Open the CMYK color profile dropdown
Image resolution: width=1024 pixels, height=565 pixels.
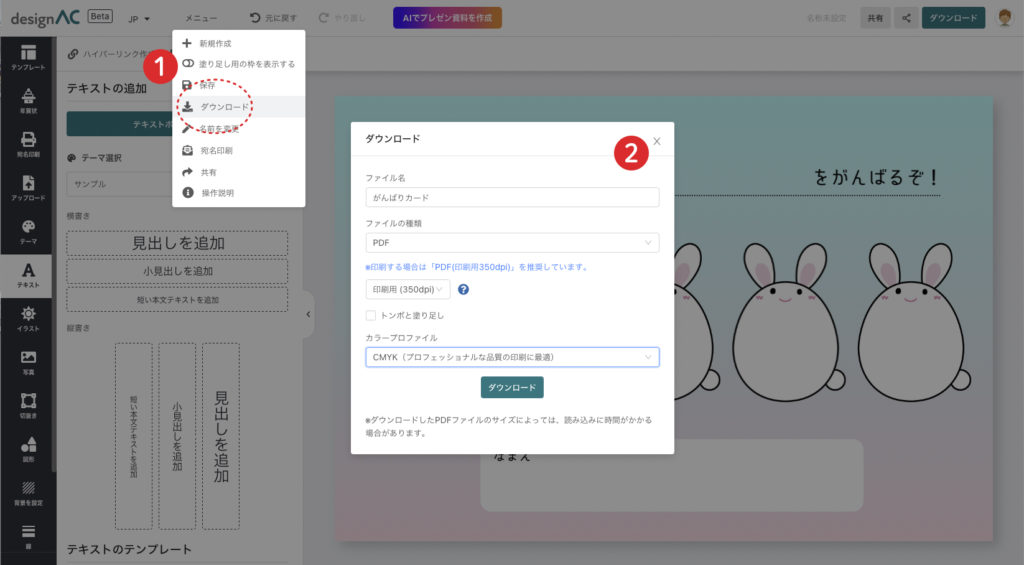(512, 357)
